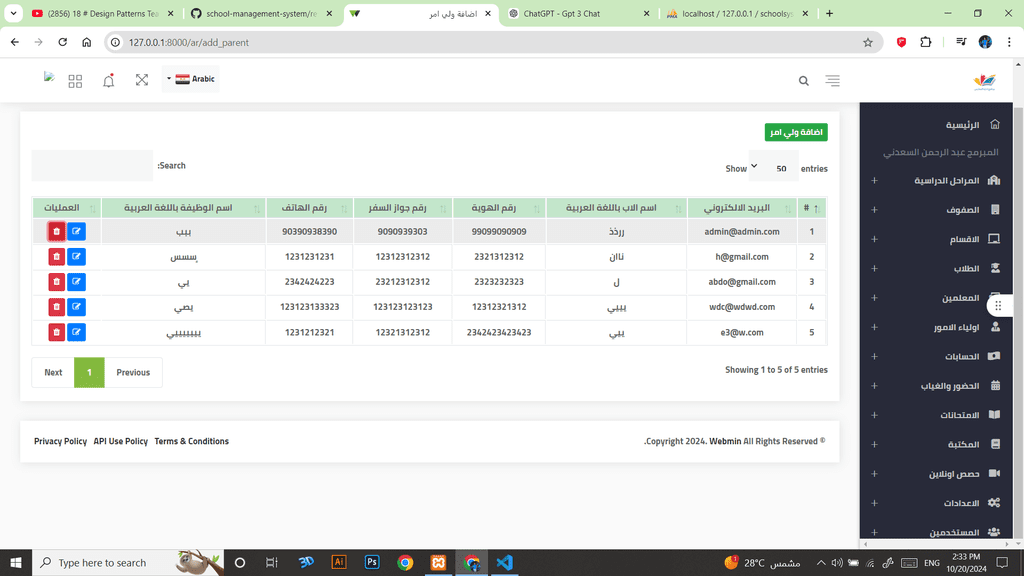Open the Windows Start menu
This screenshot has height=576, width=1024.
coord(16,562)
